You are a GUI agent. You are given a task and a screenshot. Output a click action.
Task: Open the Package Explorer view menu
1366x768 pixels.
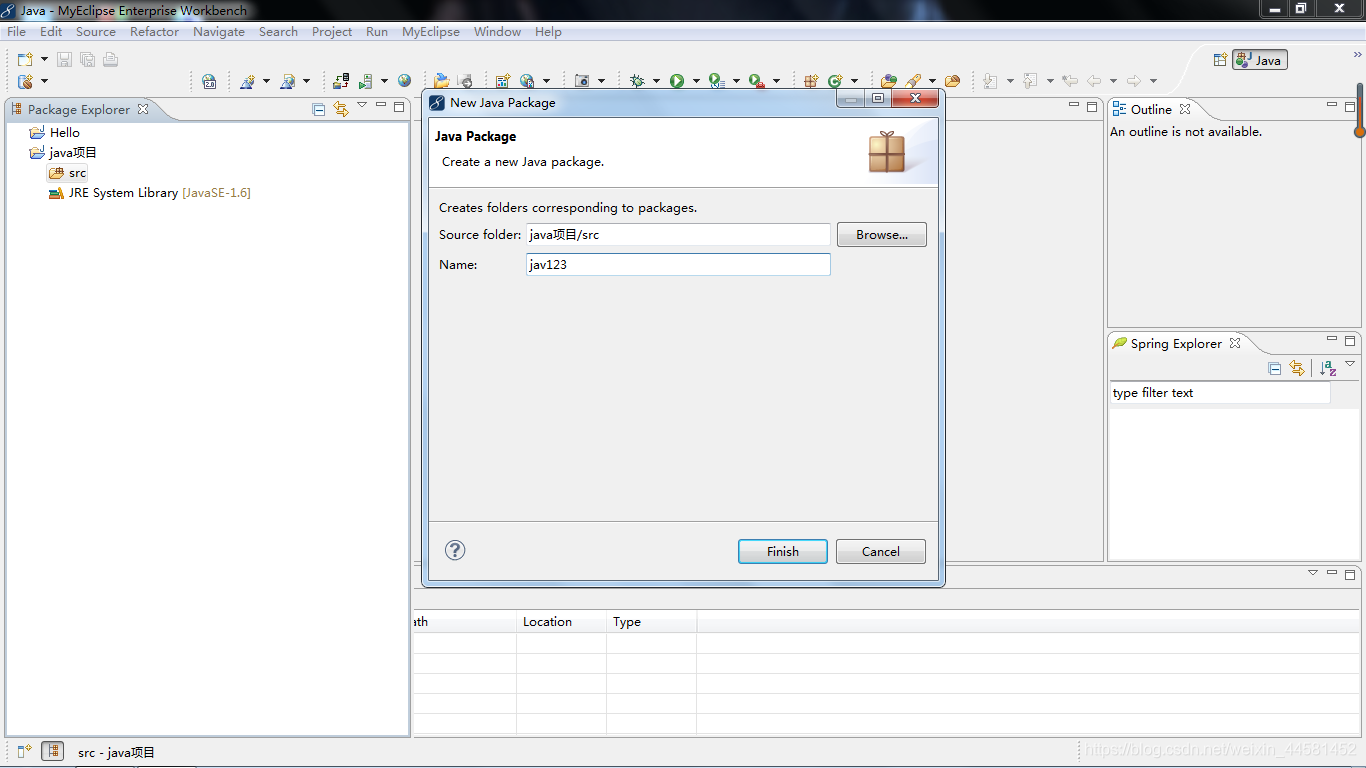click(x=362, y=105)
